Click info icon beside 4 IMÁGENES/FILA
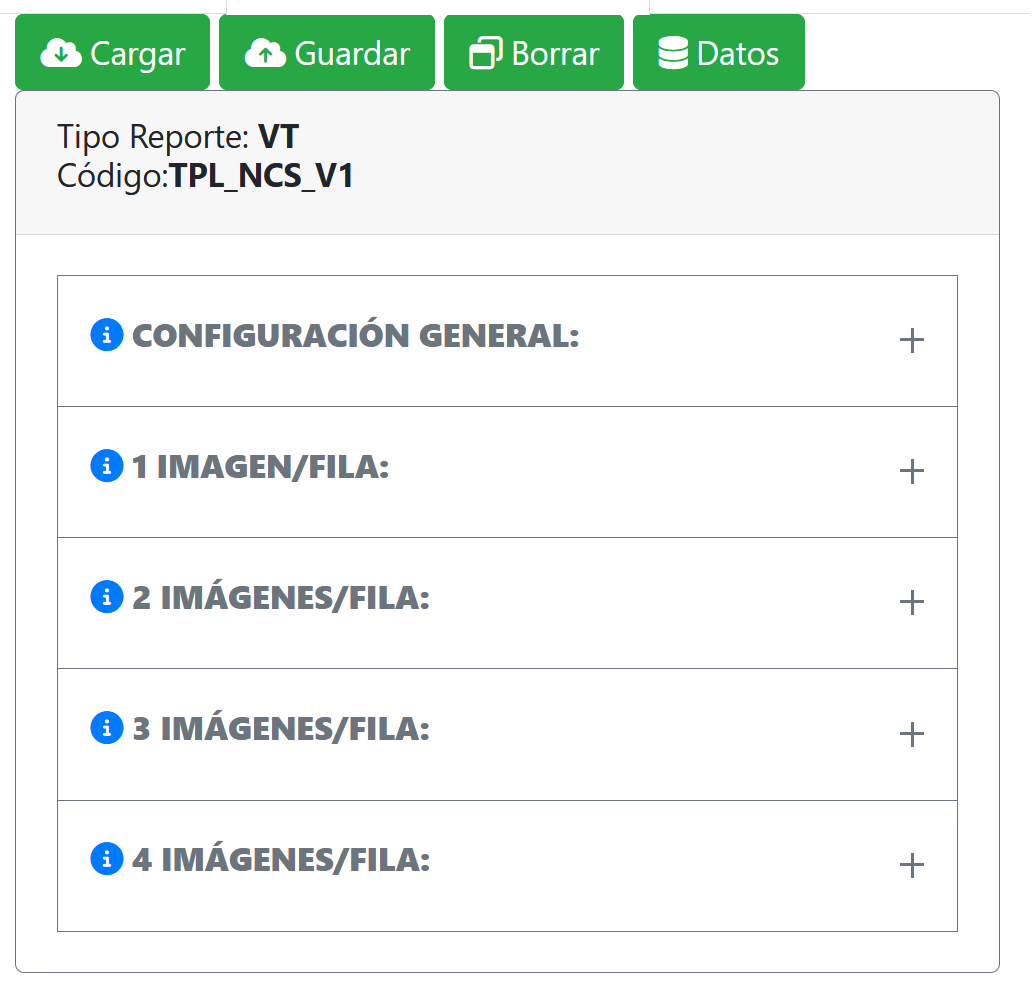 click(107, 859)
